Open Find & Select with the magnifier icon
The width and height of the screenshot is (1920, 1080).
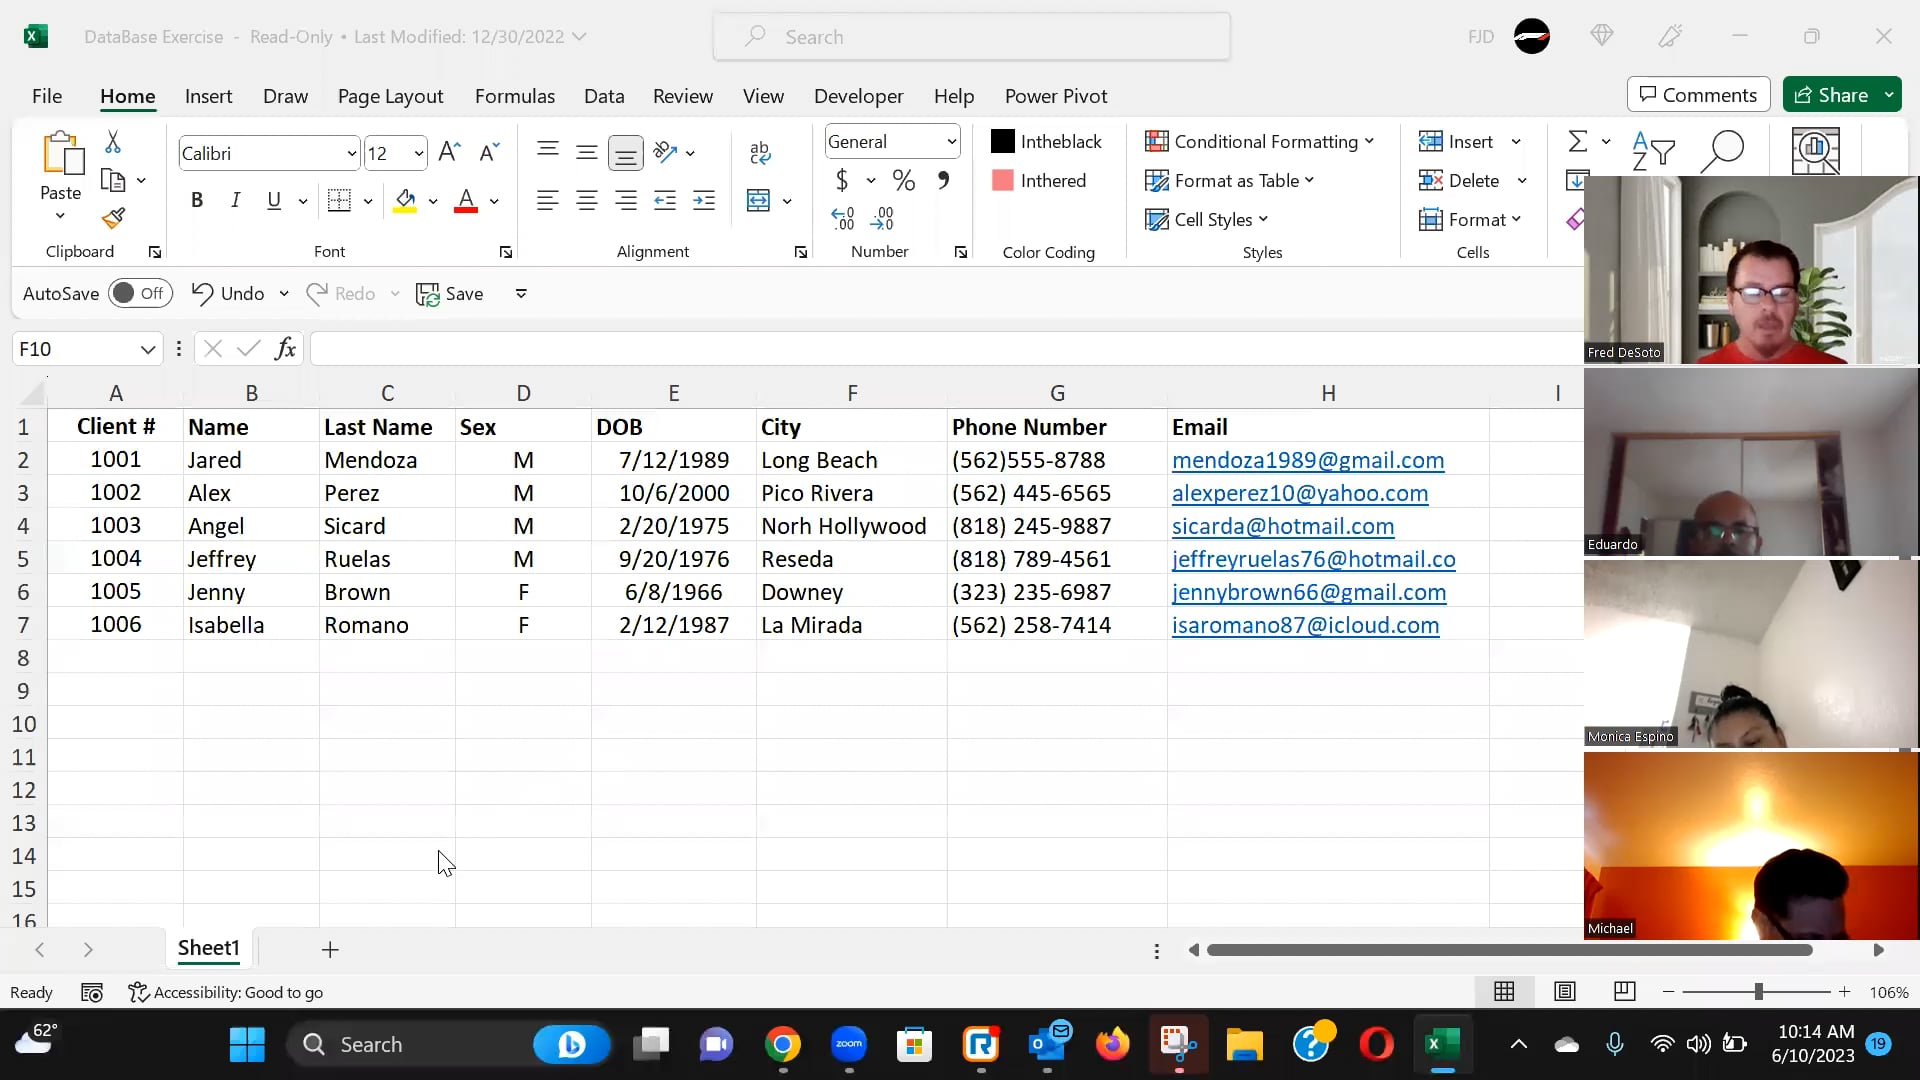pyautogui.click(x=1723, y=152)
